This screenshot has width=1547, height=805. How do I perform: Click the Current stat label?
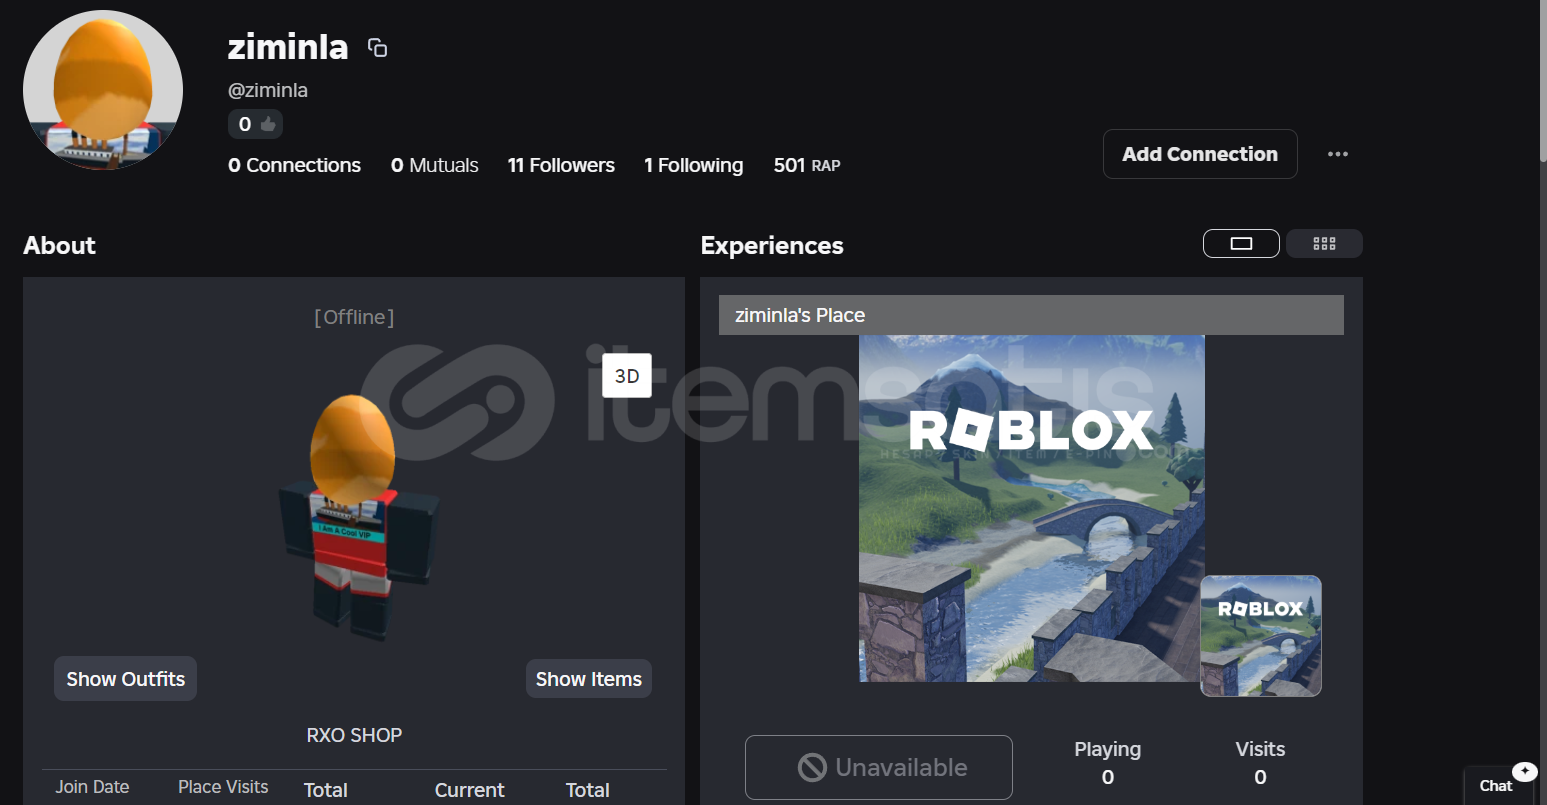470,790
